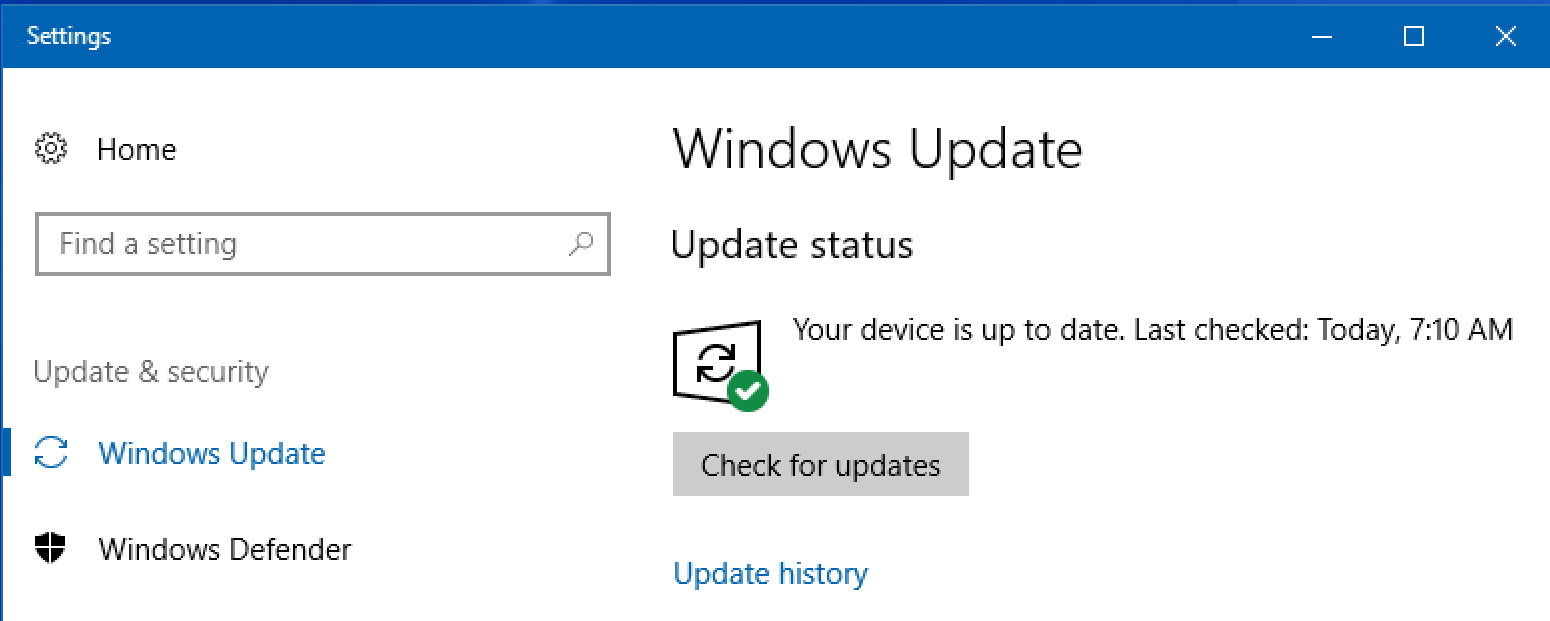Open the Update history link

pos(770,574)
